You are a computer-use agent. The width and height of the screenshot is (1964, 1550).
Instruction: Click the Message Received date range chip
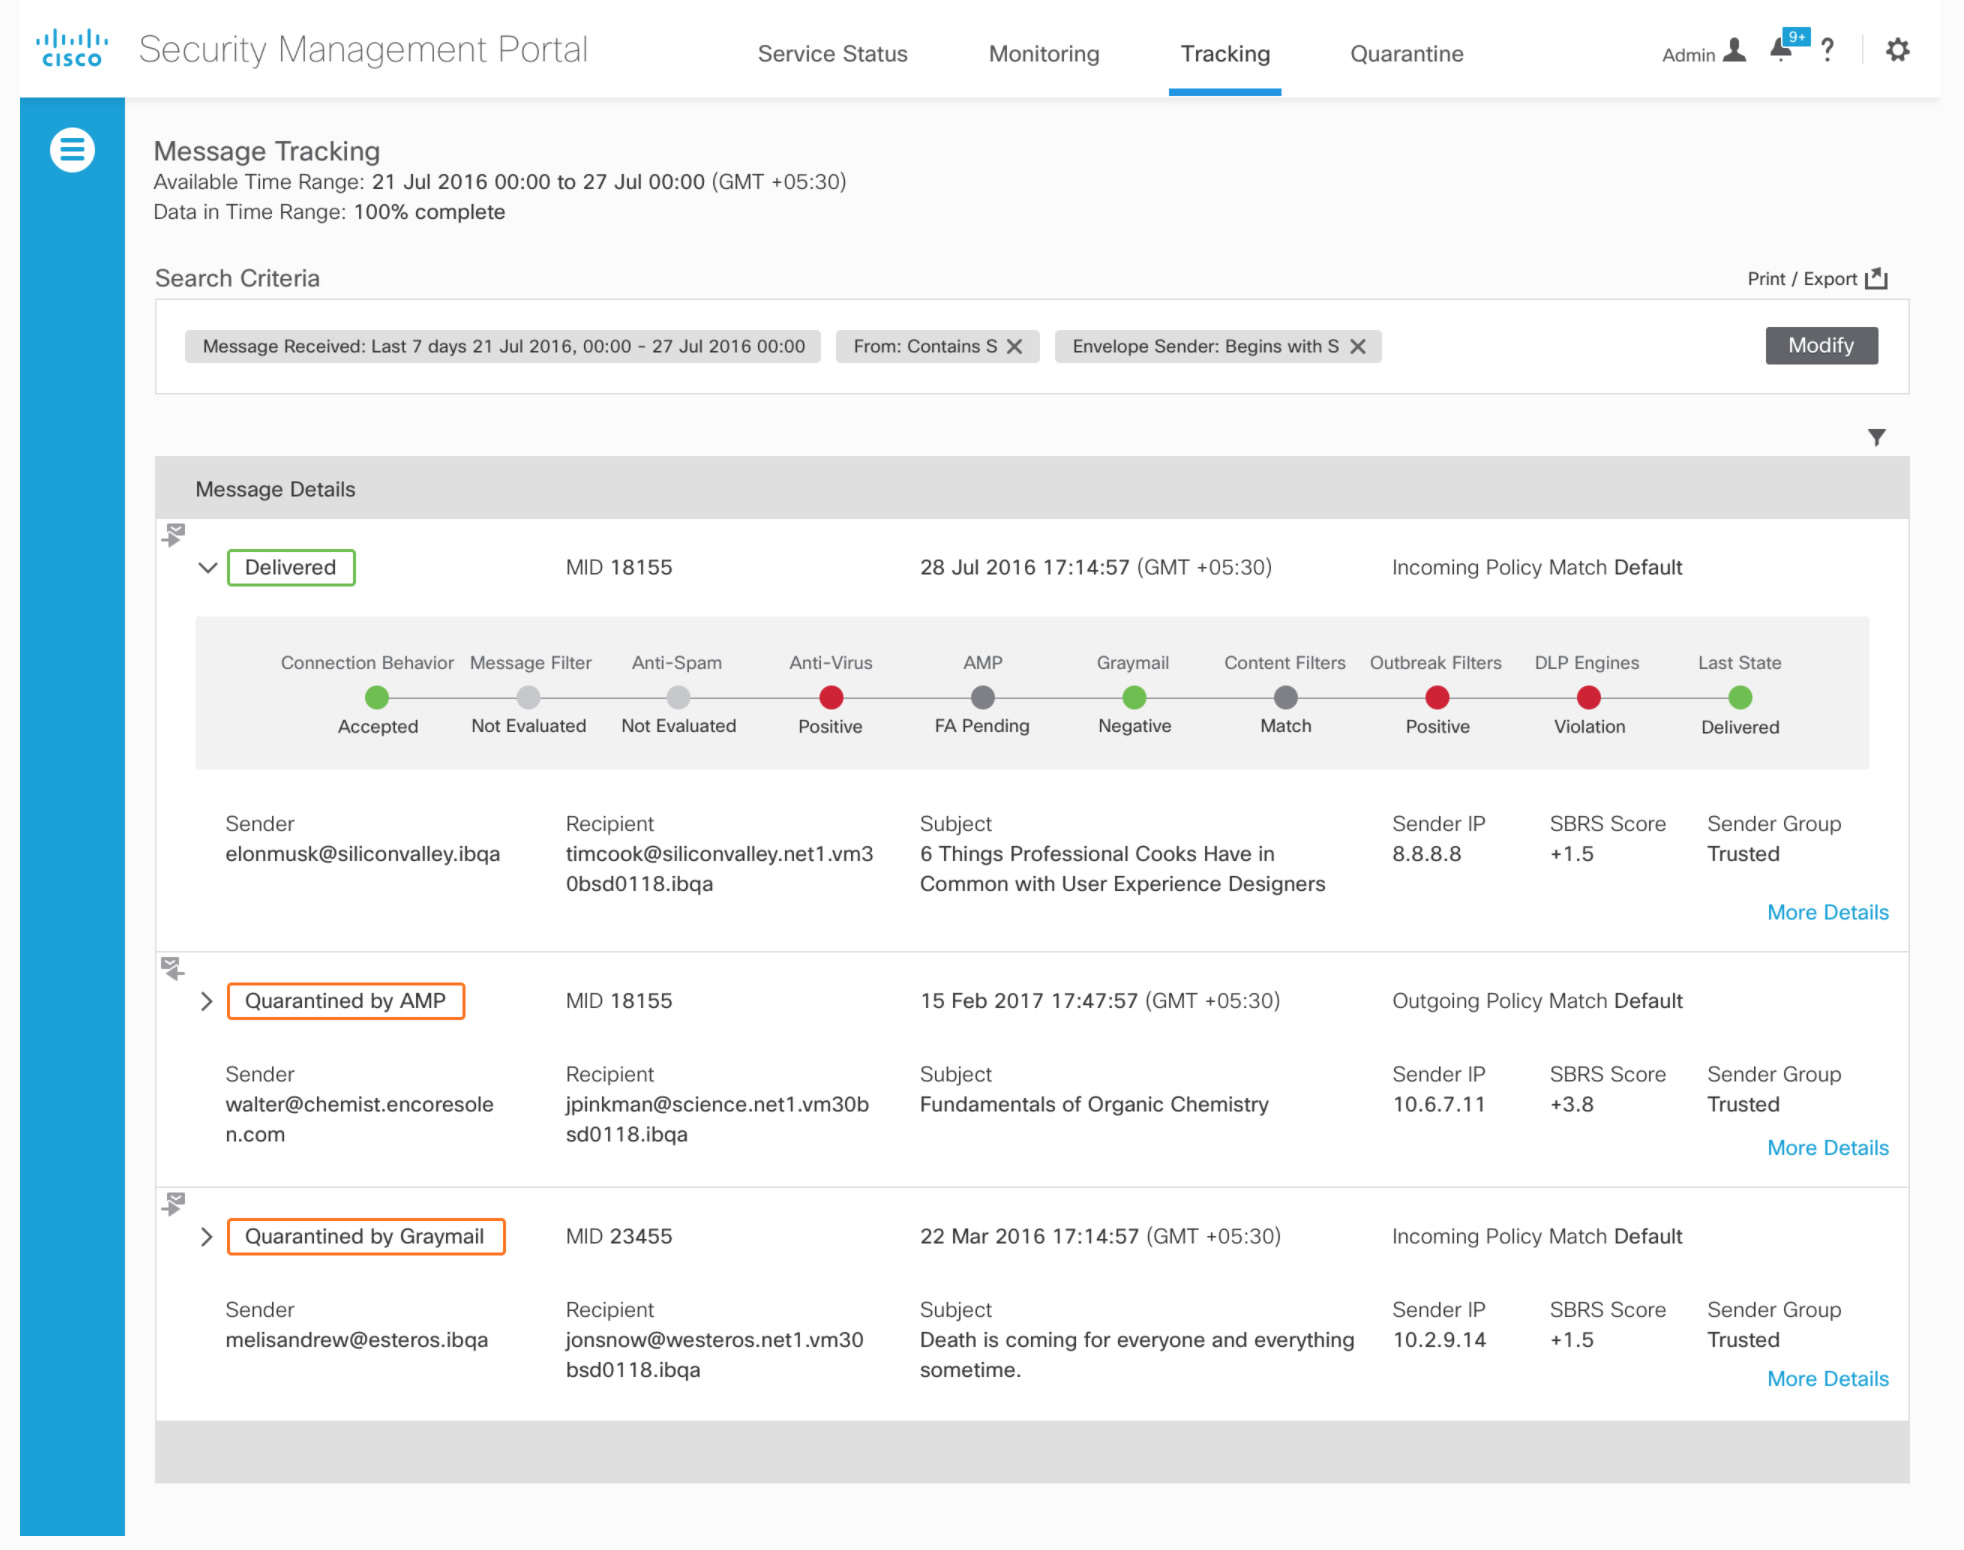point(503,346)
